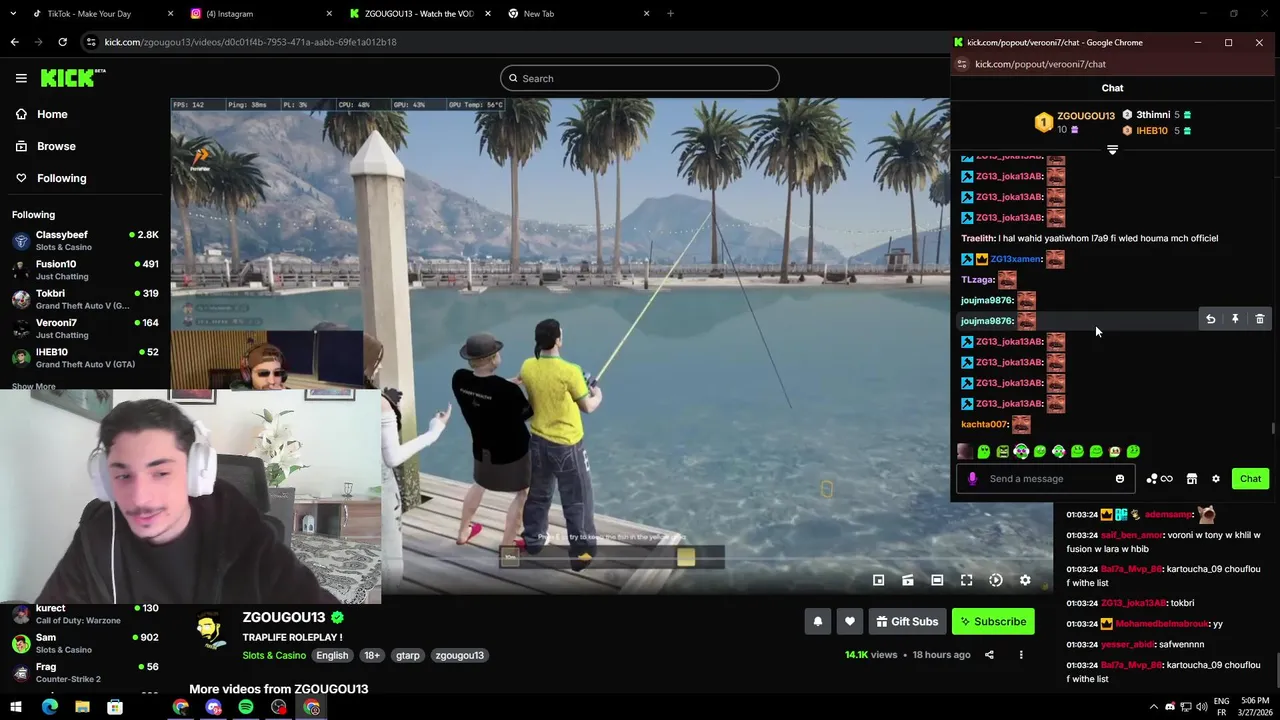Toggle the heart follow button
The image size is (1280, 720).
click(850, 622)
